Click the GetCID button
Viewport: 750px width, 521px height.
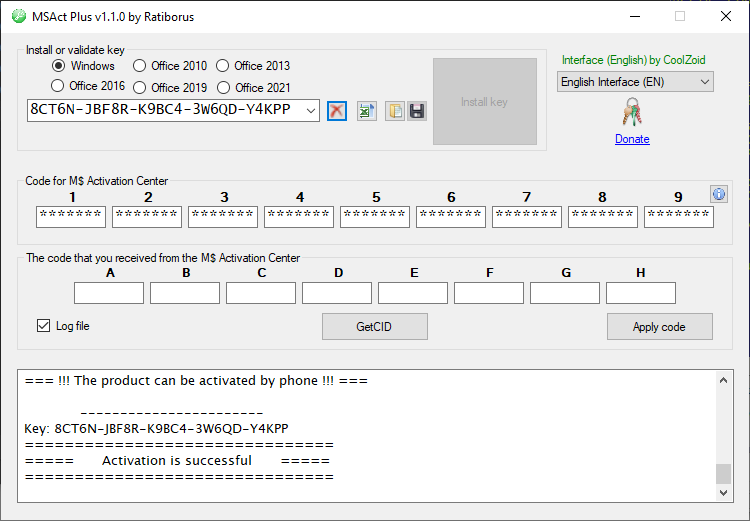(x=375, y=327)
